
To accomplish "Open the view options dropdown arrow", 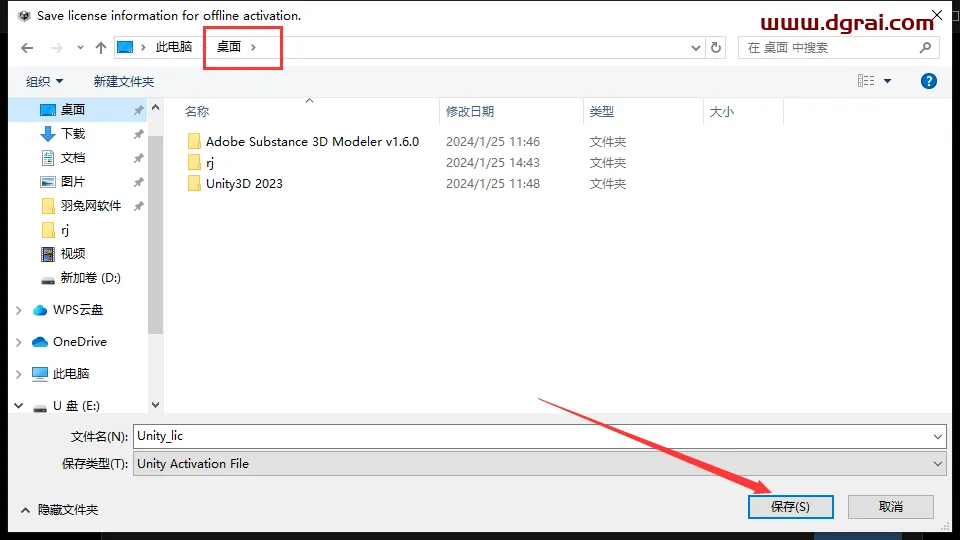I will 887,81.
